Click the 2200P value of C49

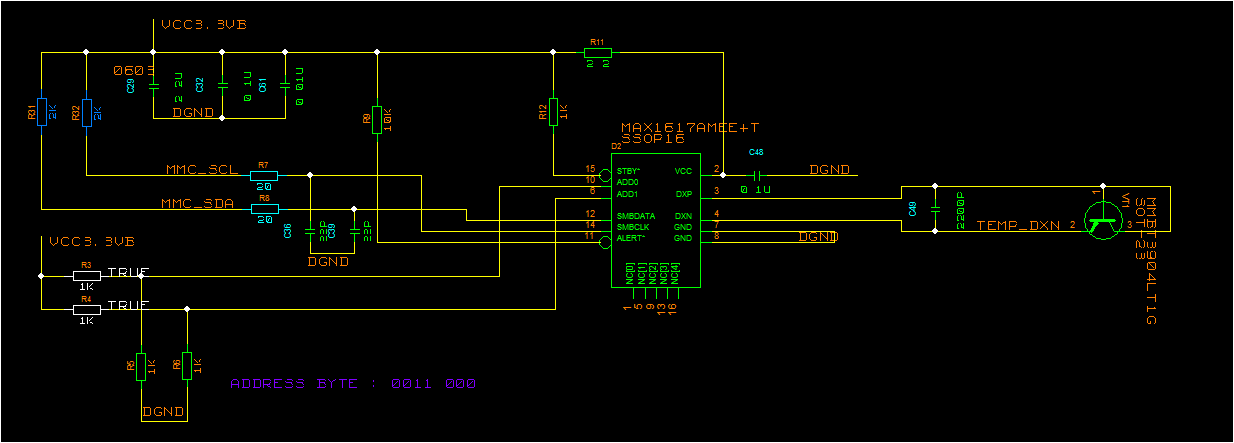(x=959, y=210)
